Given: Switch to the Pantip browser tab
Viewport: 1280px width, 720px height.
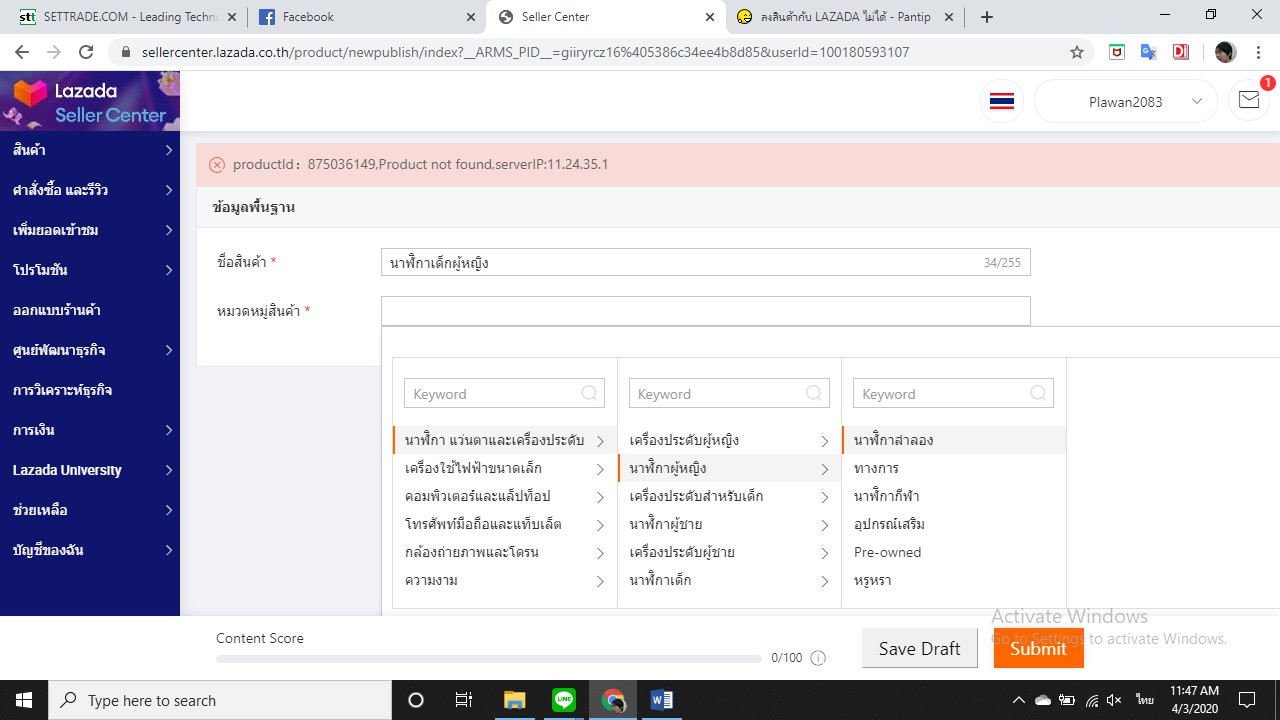Looking at the screenshot, I should pyautogui.click(x=846, y=17).
